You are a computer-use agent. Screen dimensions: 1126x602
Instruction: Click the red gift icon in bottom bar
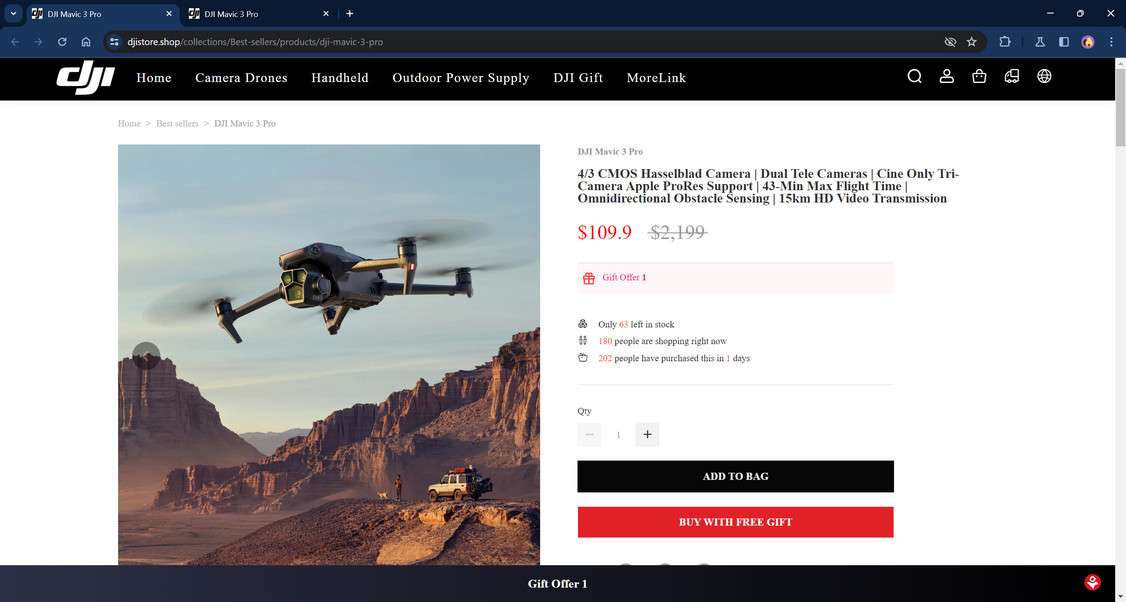(x=1092, y=582)
